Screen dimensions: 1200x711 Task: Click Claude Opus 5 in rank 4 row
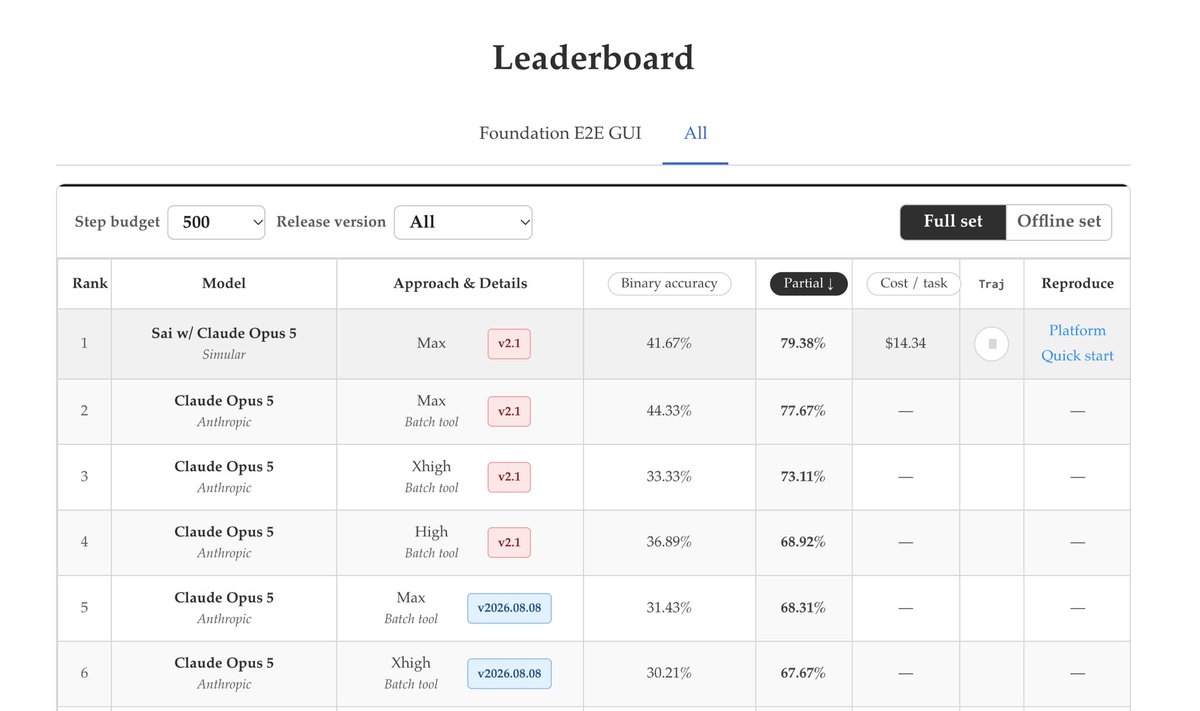[x=224, y=532]
